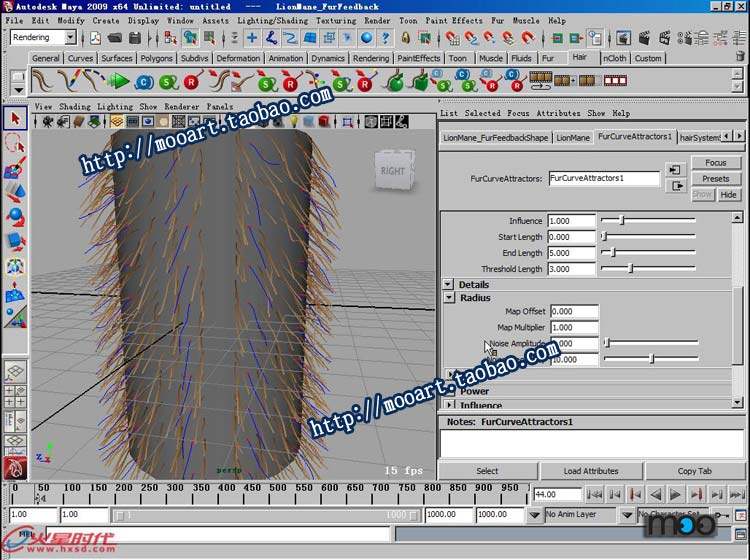Open the Lighting/Shading menu
The height and width of the screenshot is (560, 750).
click(273, 21)
